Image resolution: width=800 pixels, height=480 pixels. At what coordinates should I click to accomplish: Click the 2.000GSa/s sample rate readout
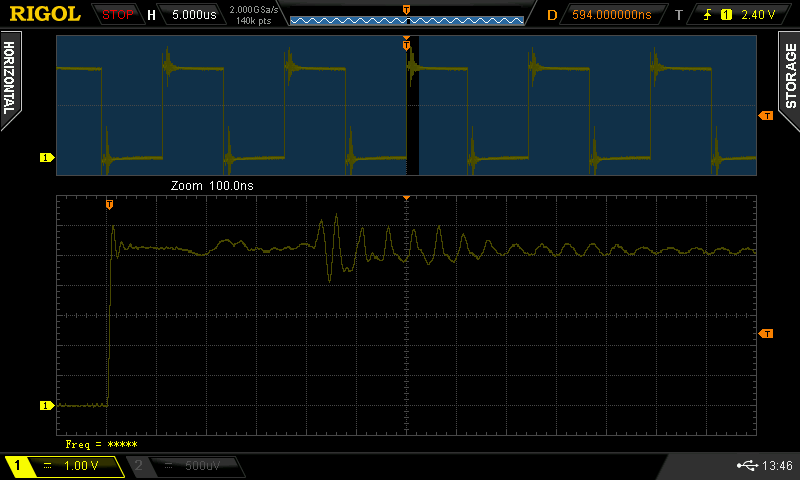click(254, 10)
